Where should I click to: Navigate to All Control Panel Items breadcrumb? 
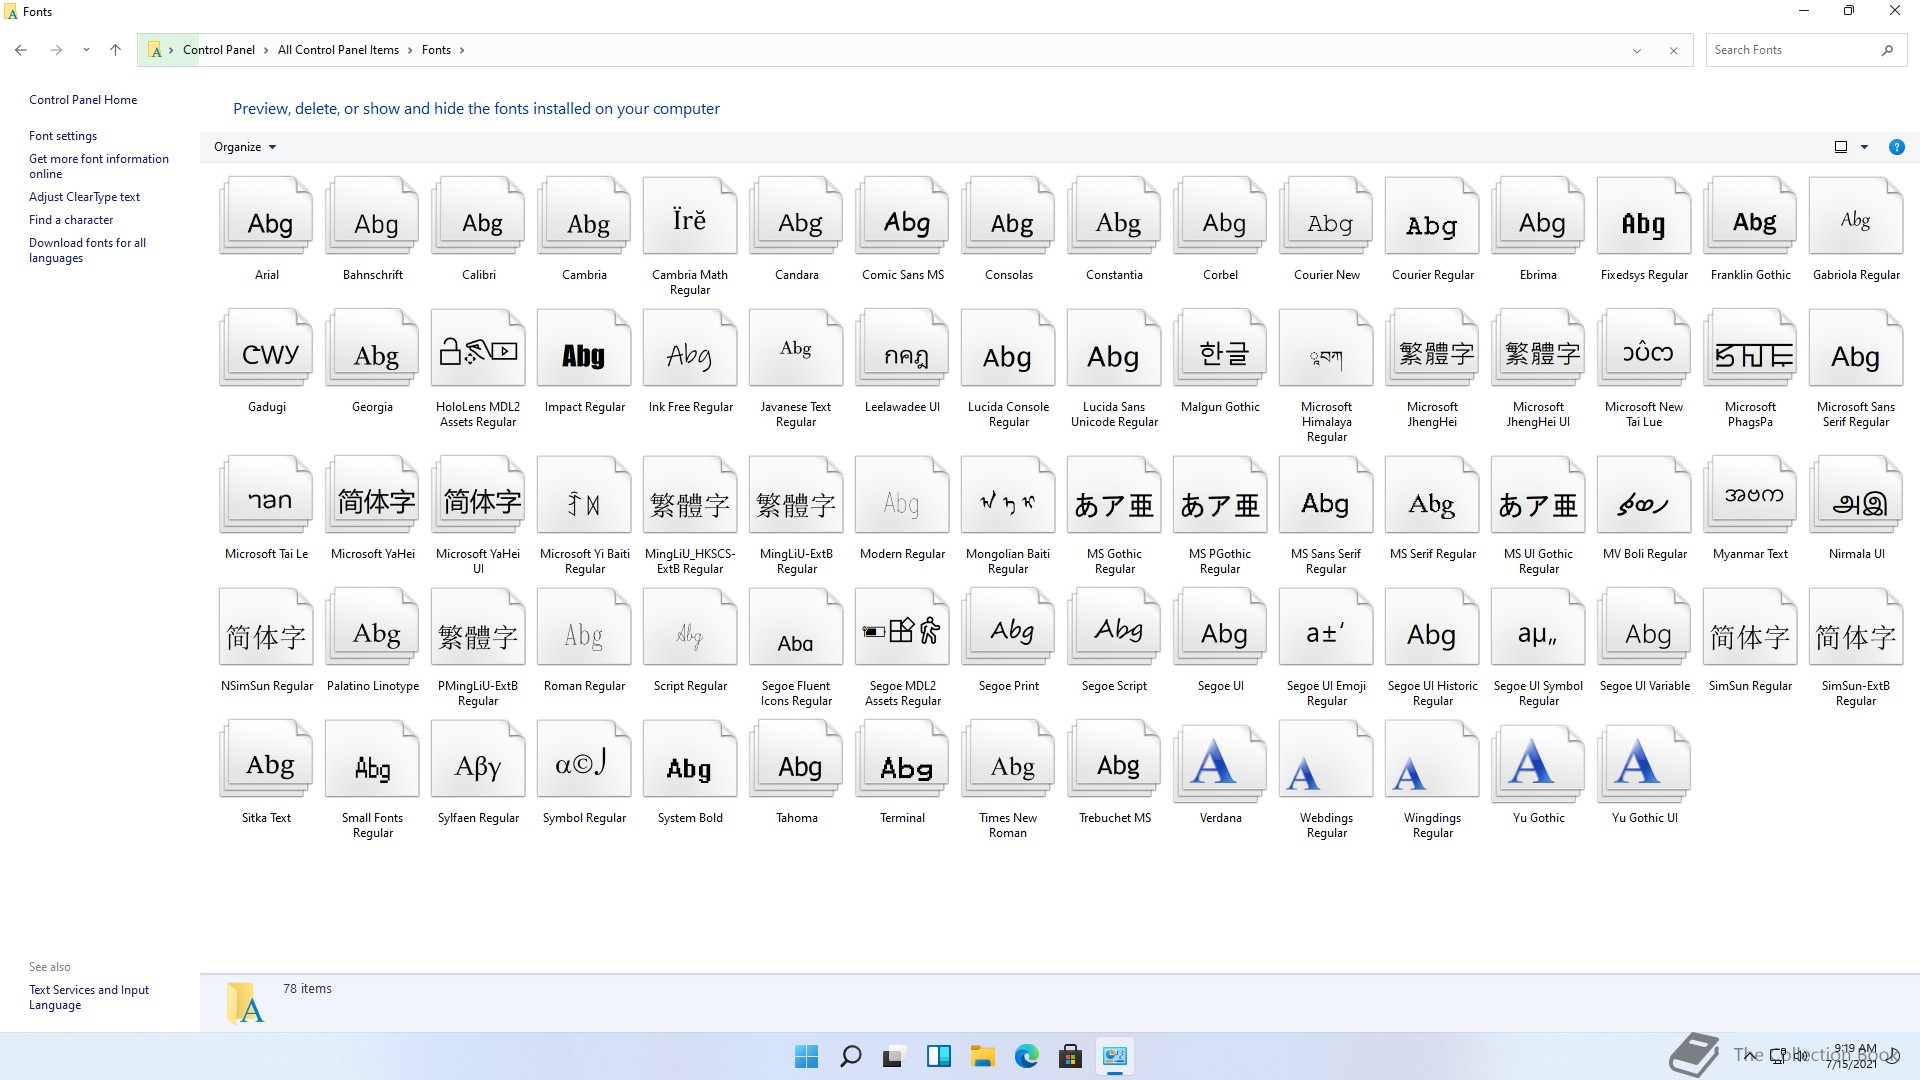[338, 50]
